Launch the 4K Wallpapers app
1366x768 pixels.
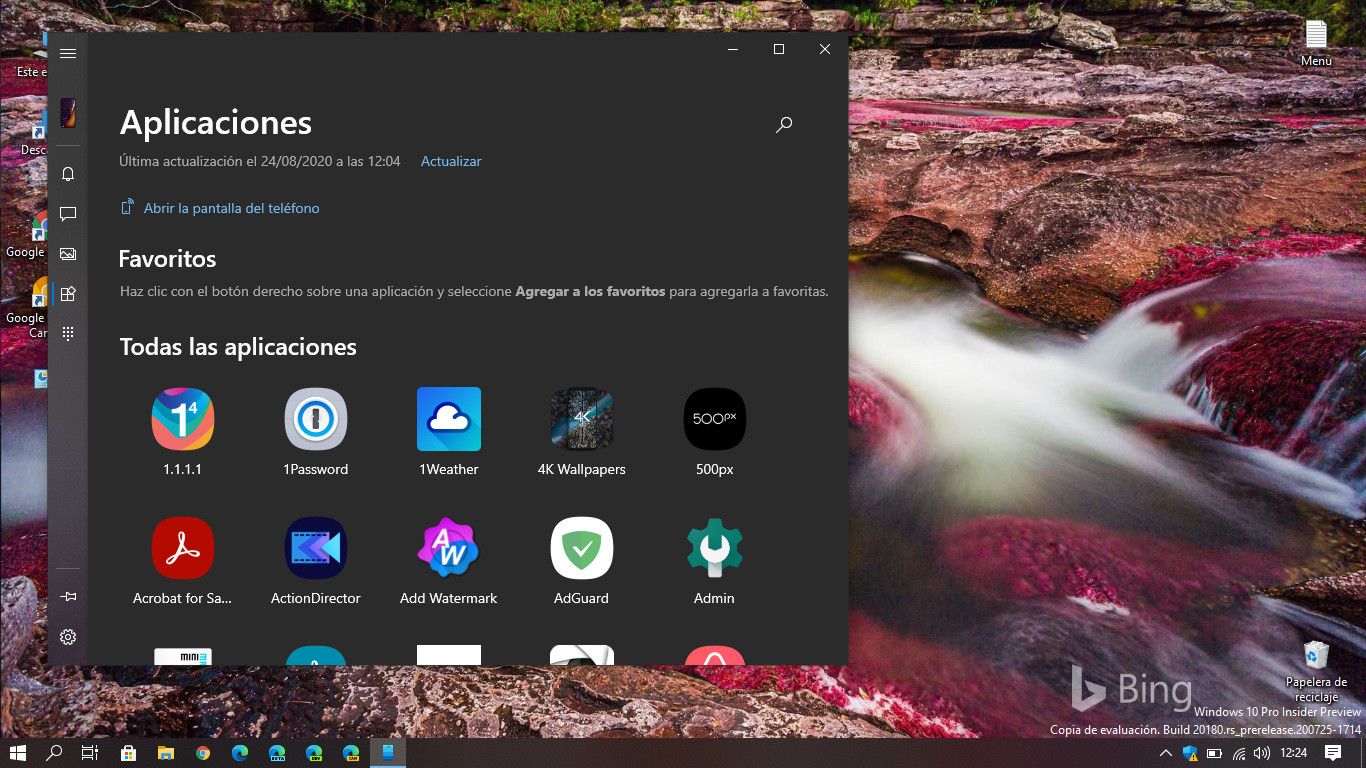[582, 432]
